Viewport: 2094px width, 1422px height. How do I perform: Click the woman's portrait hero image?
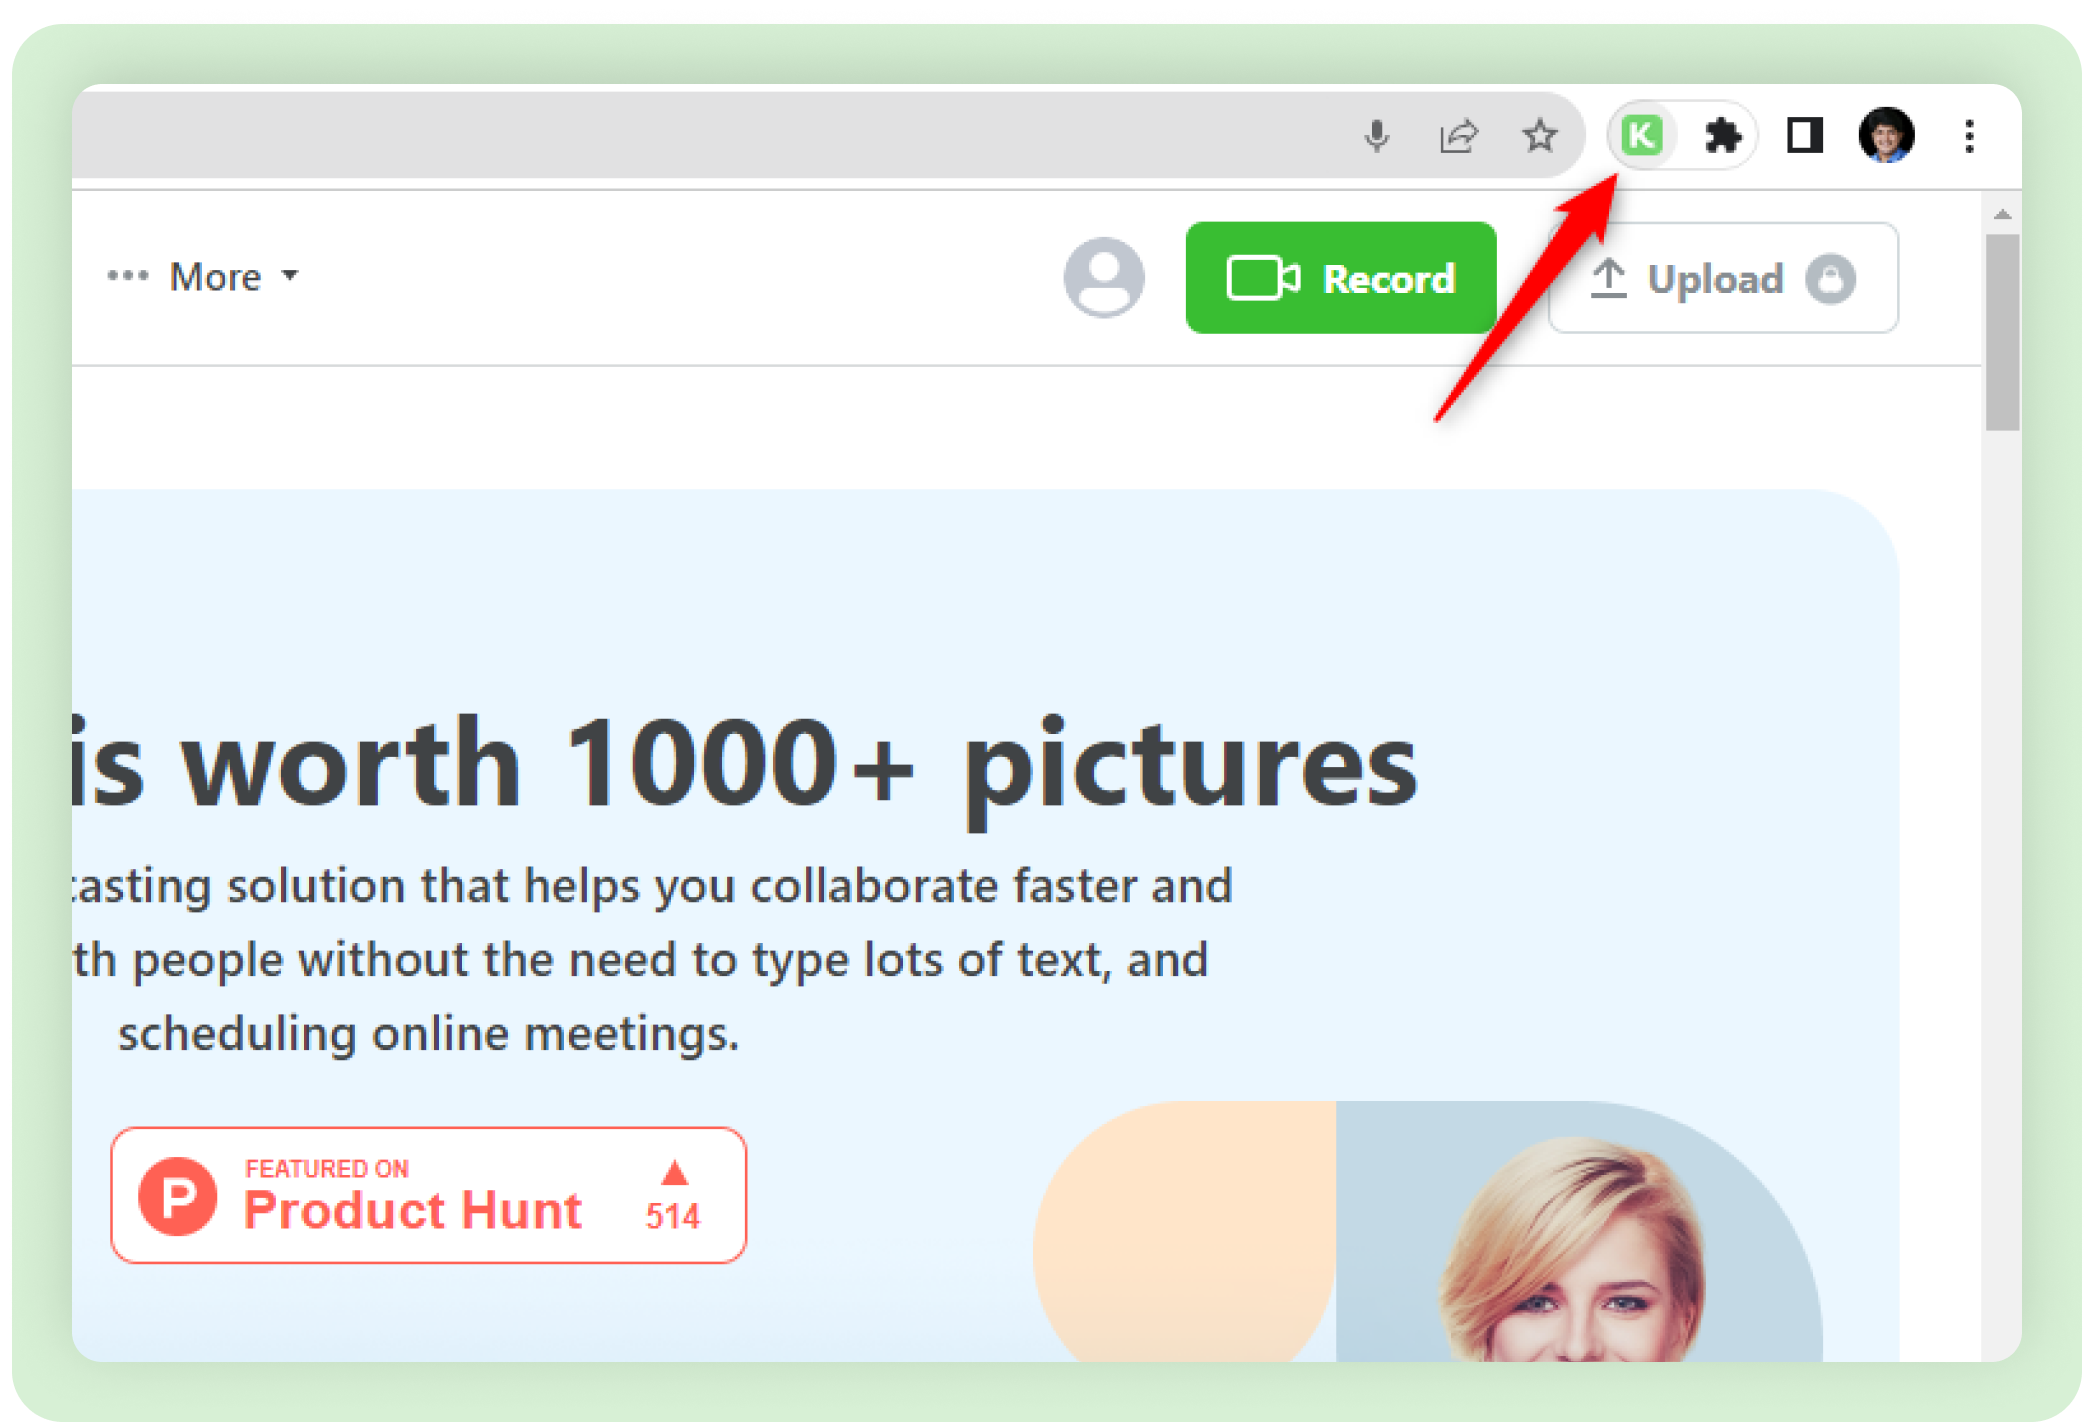coord(1578,1232)
